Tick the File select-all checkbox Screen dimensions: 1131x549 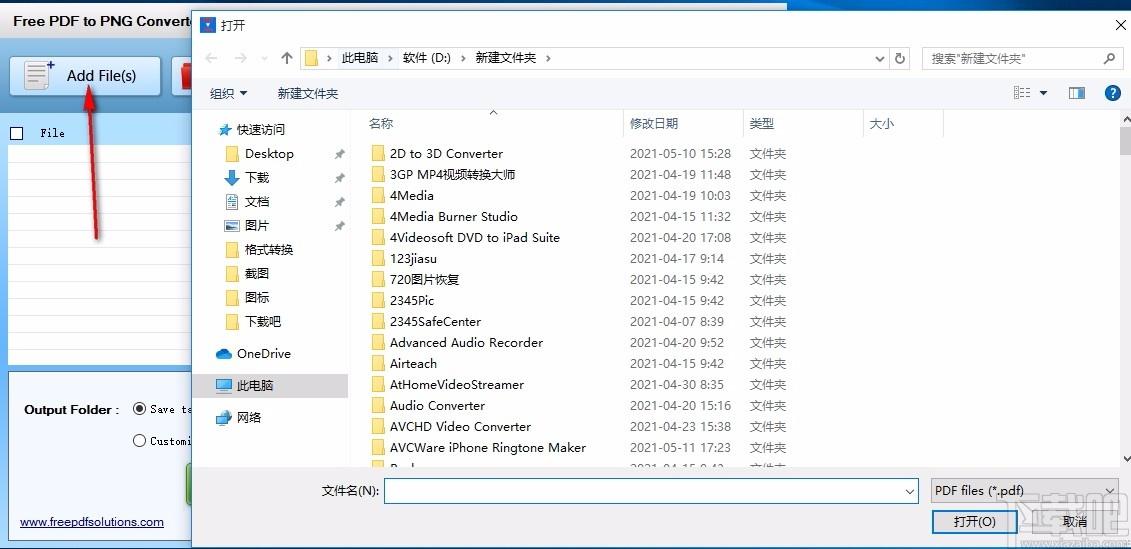coord(16,133)
